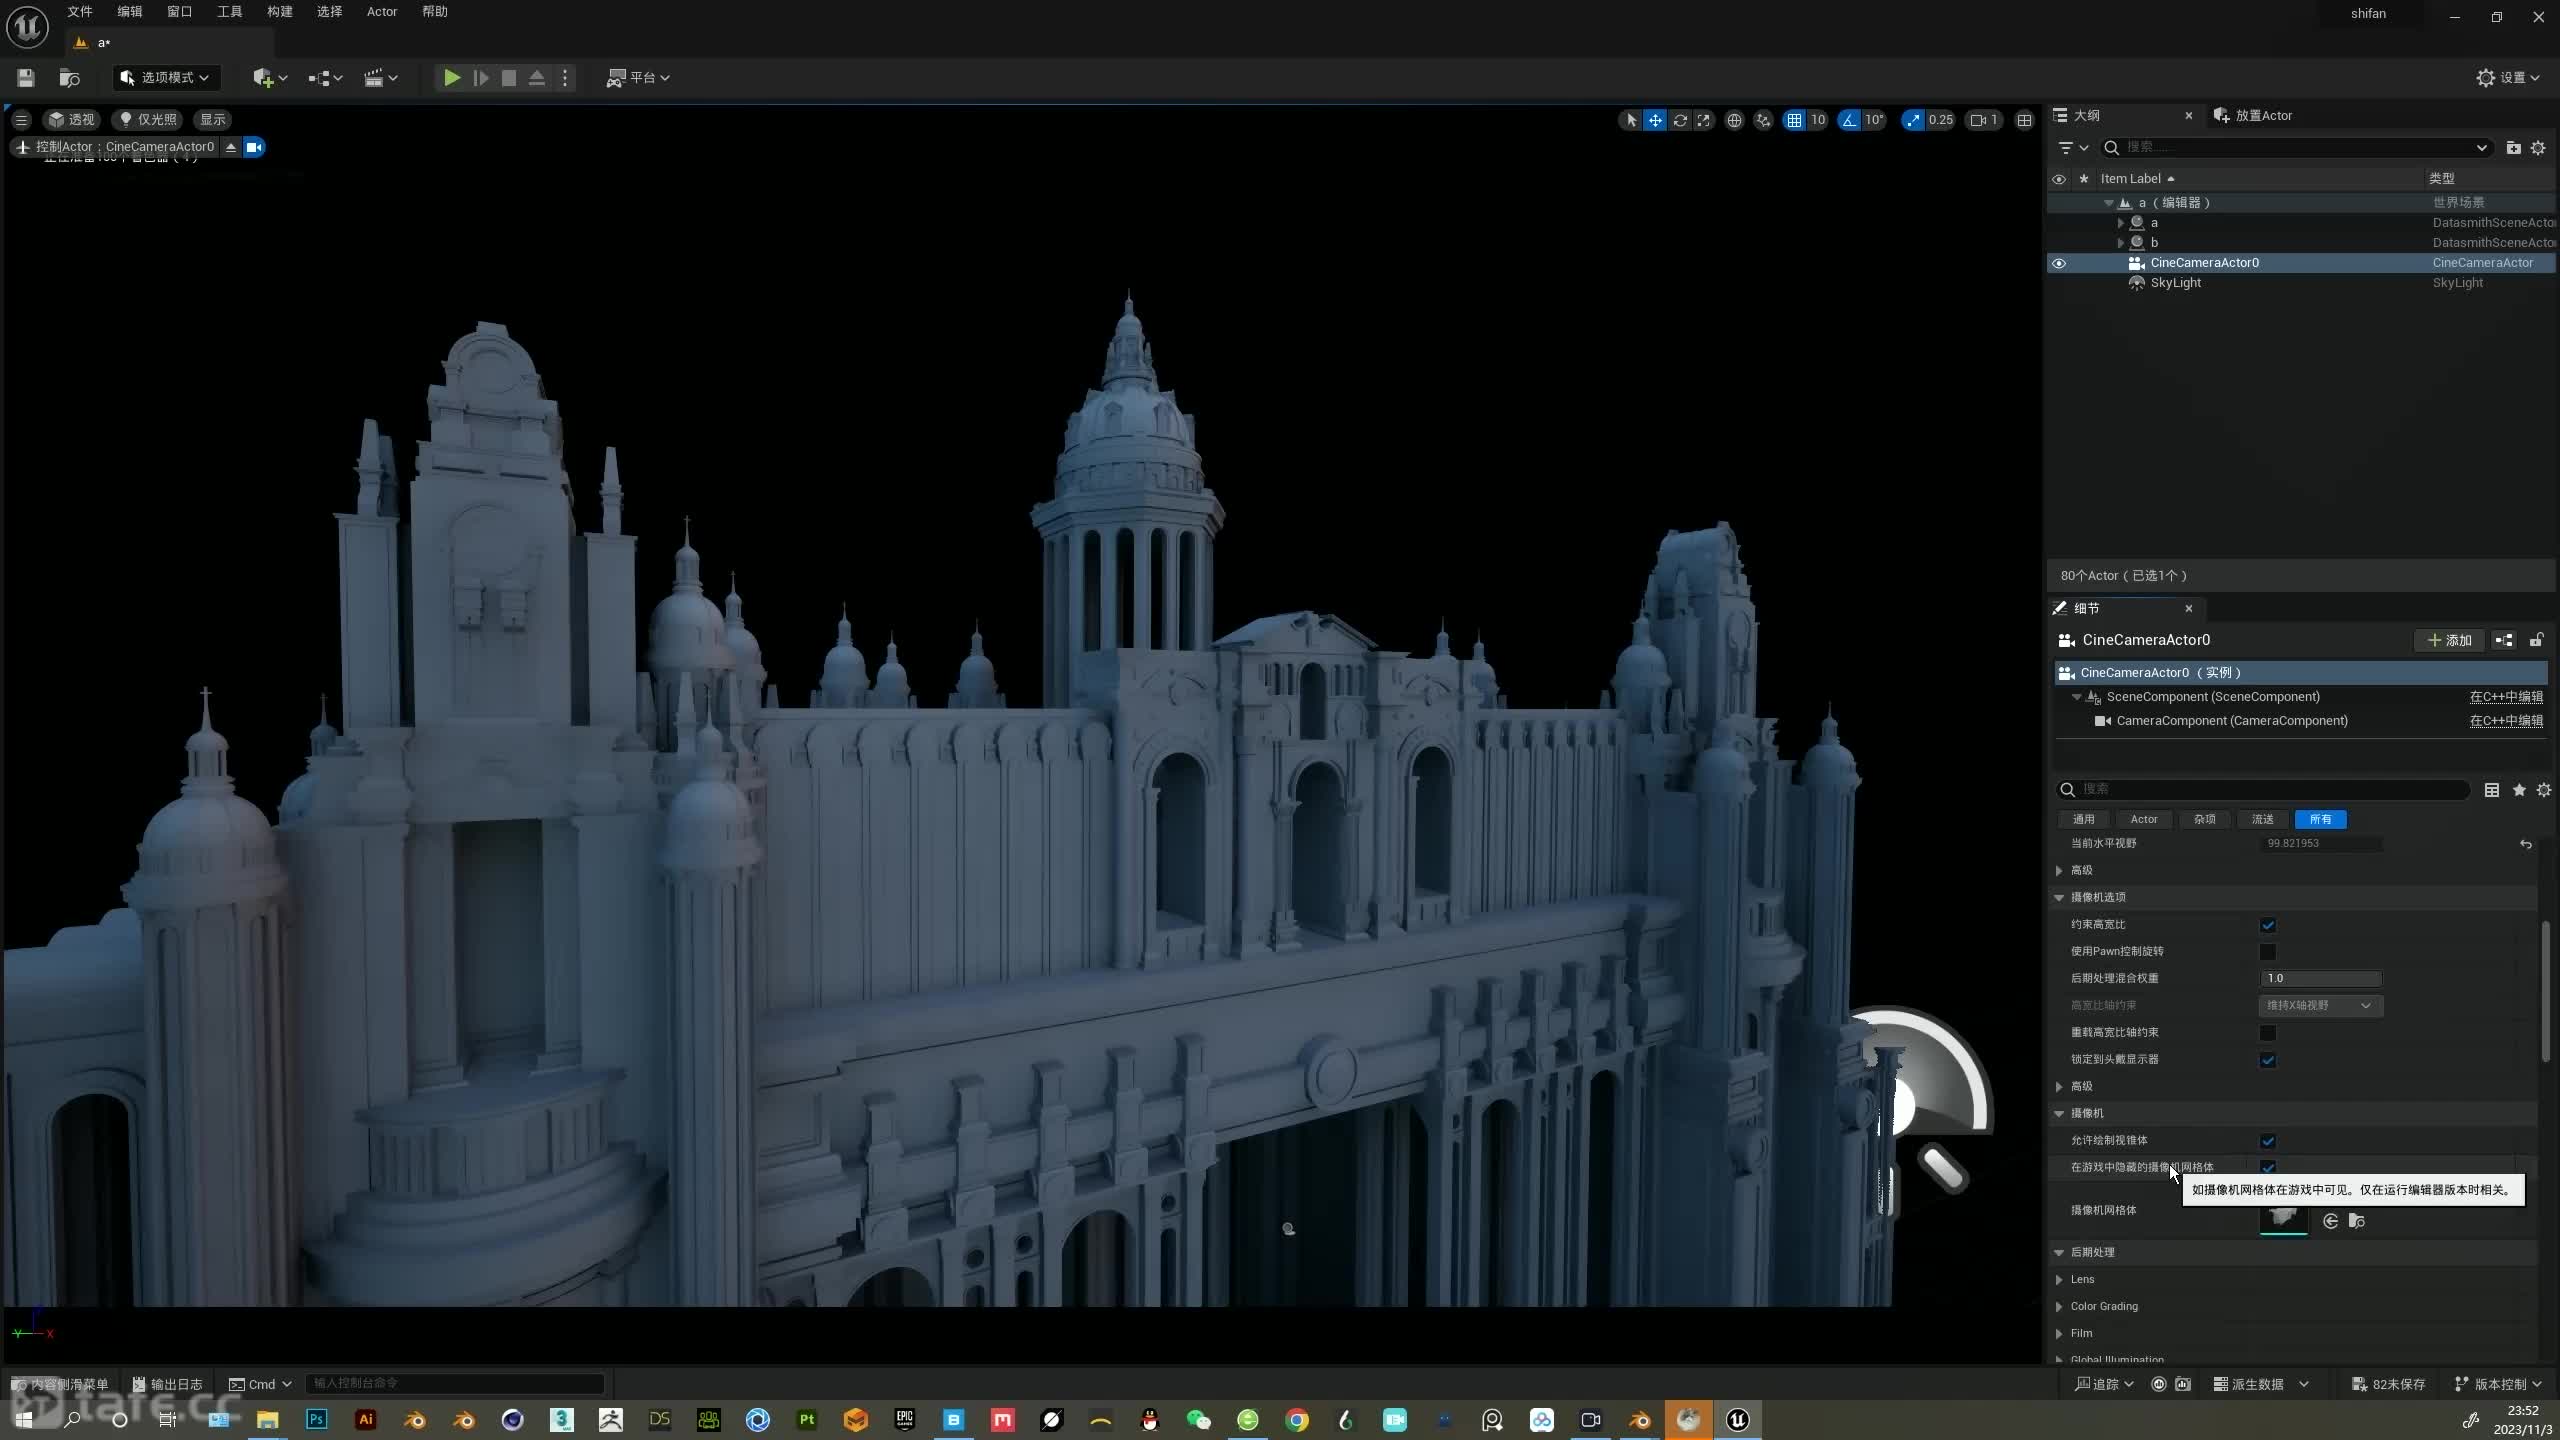Image resolution: width=2560 pixels, height=1440 pixels.
Task: Save the current level with the disk icon
Action: pyautogui.click(x=26, y=78)
